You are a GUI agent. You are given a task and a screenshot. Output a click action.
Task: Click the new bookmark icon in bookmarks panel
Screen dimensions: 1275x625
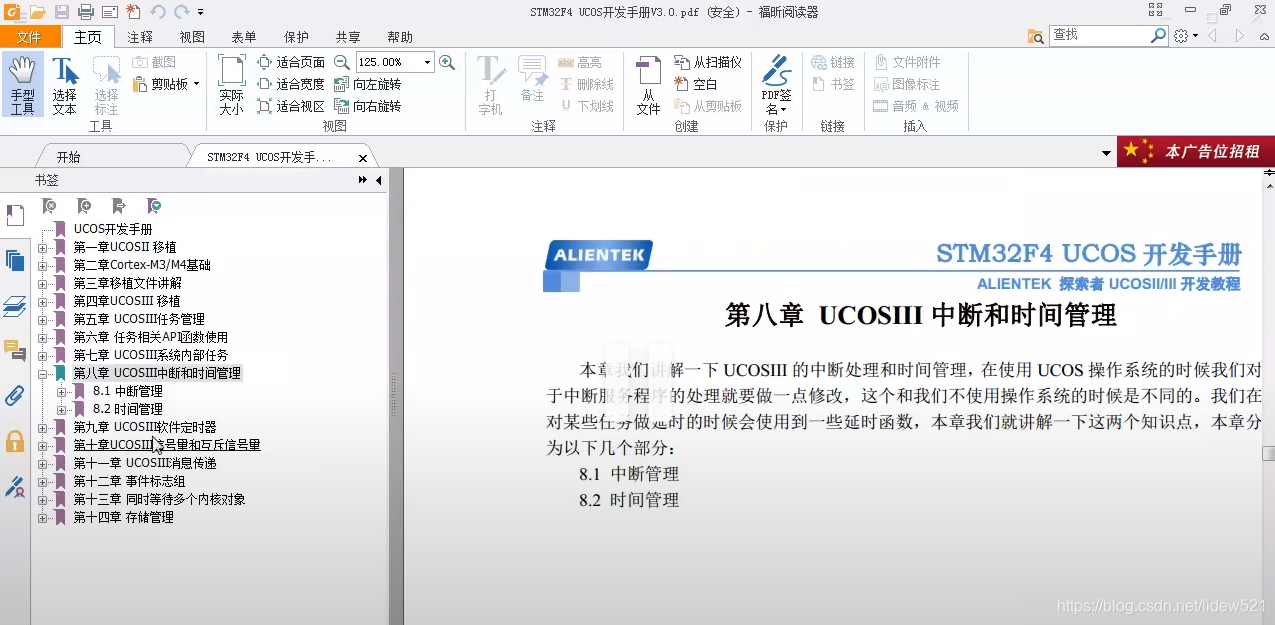pos(84,206)
